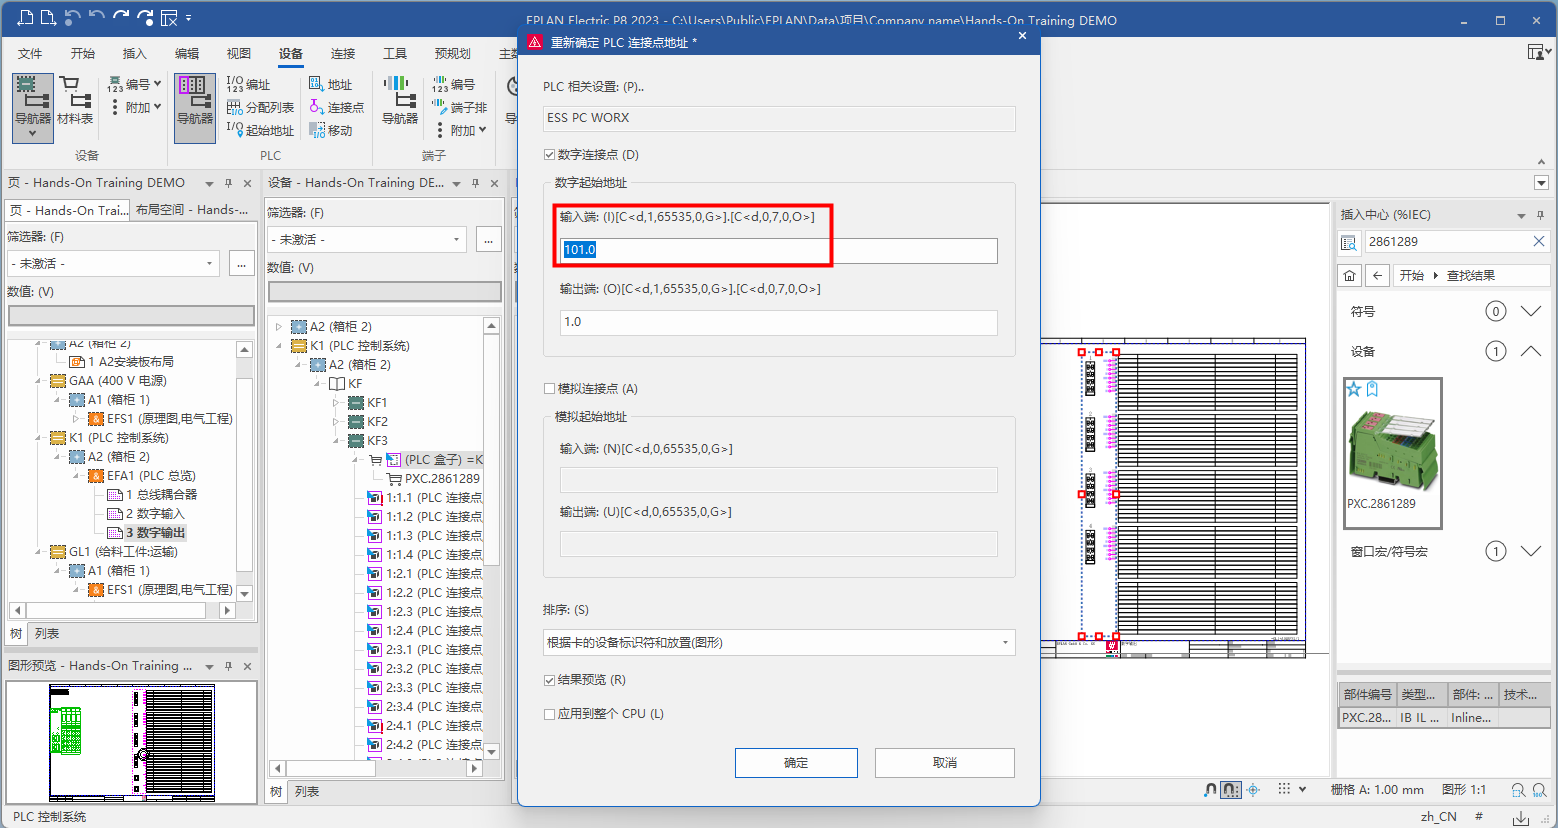
Task: Select 1:1.1 (PLC 连接点 row
Action: click(x=433, y=497)
